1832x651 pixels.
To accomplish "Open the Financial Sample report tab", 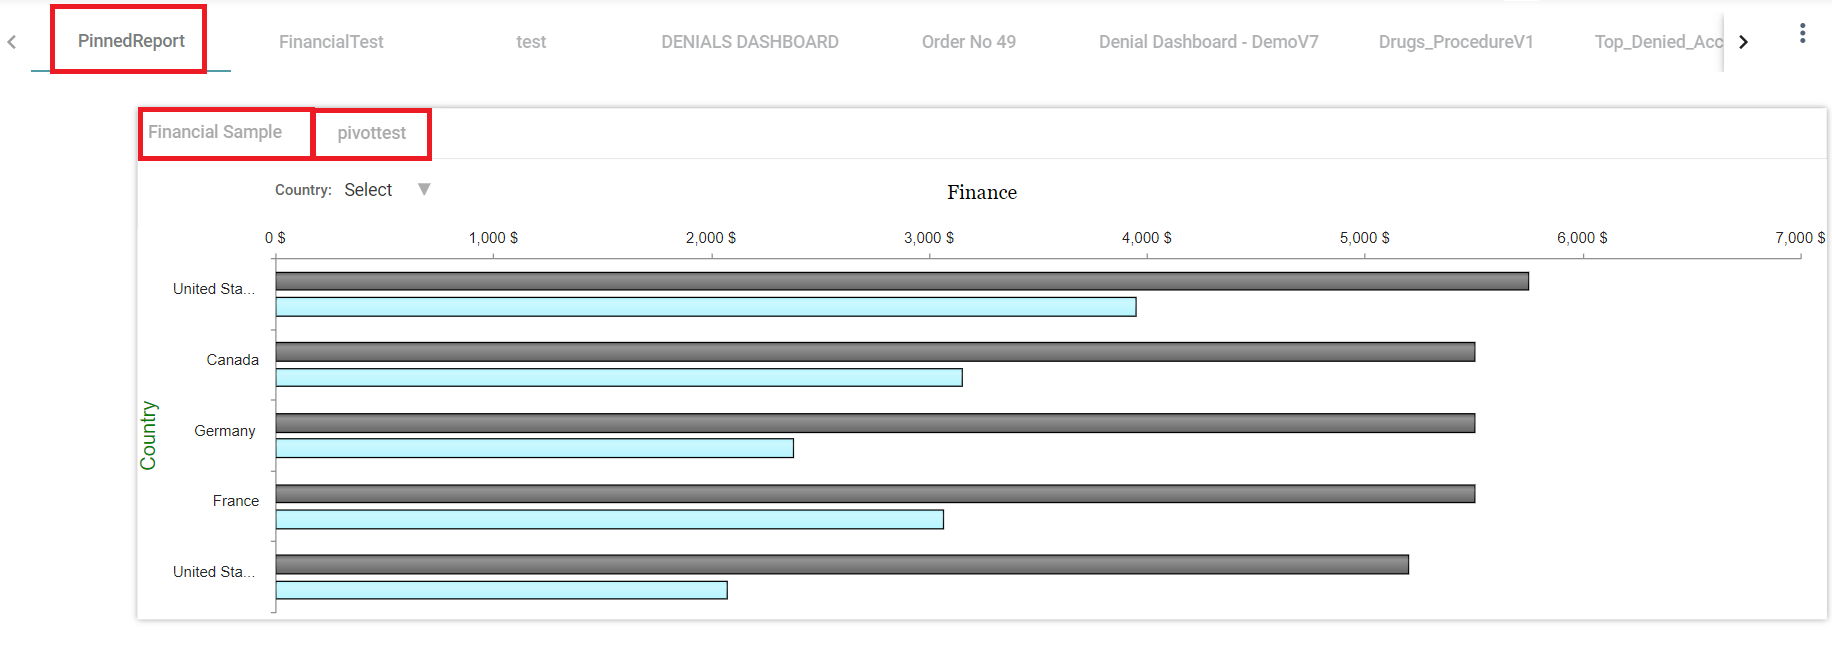I will tap(215, 132).
